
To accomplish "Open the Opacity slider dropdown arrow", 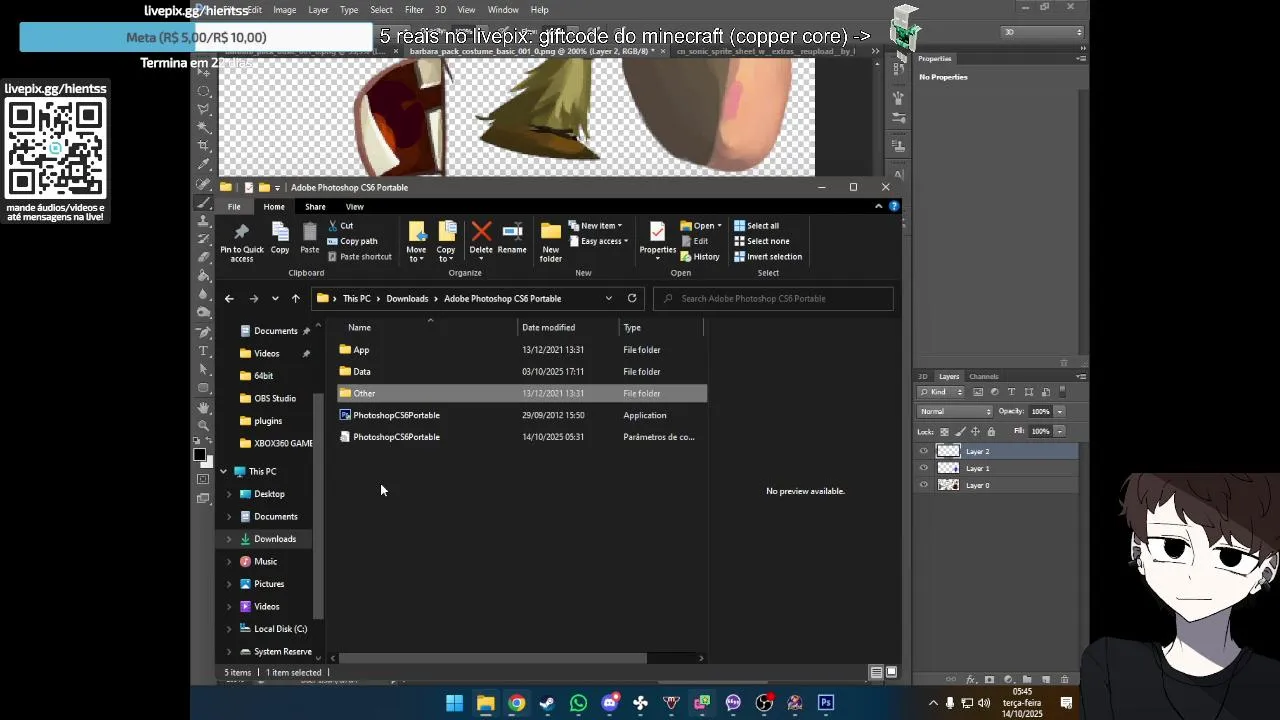I will pyautogui.click(x=1060, y=412).
